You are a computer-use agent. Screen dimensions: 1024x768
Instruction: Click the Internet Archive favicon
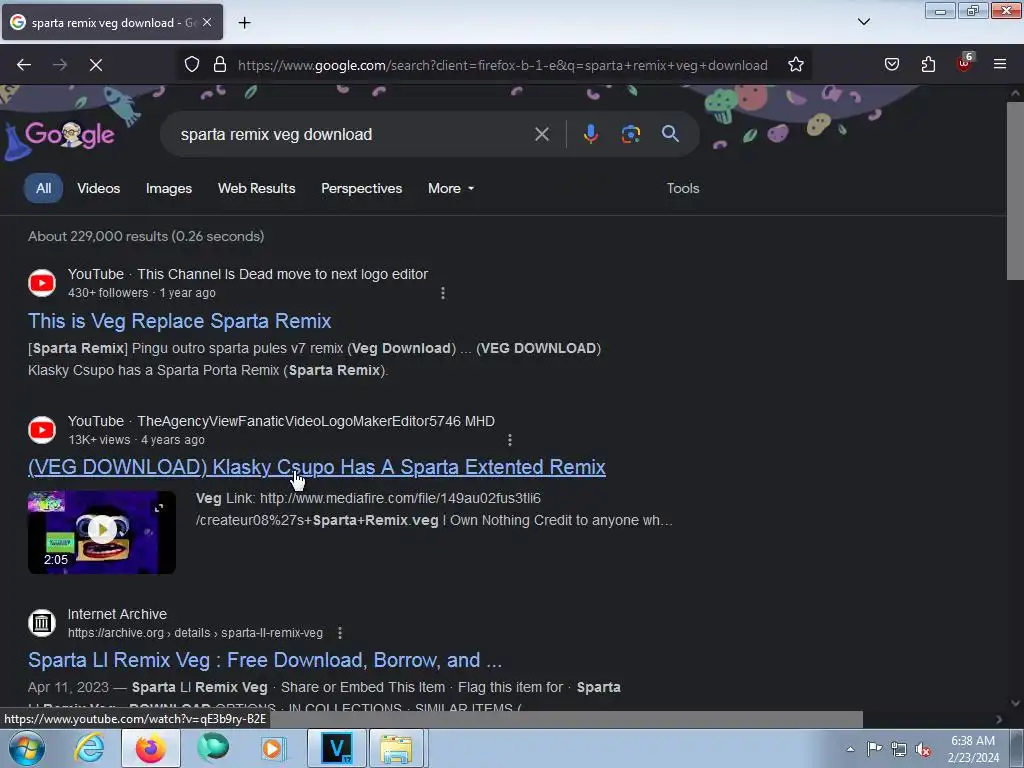(x=42, y=623)
